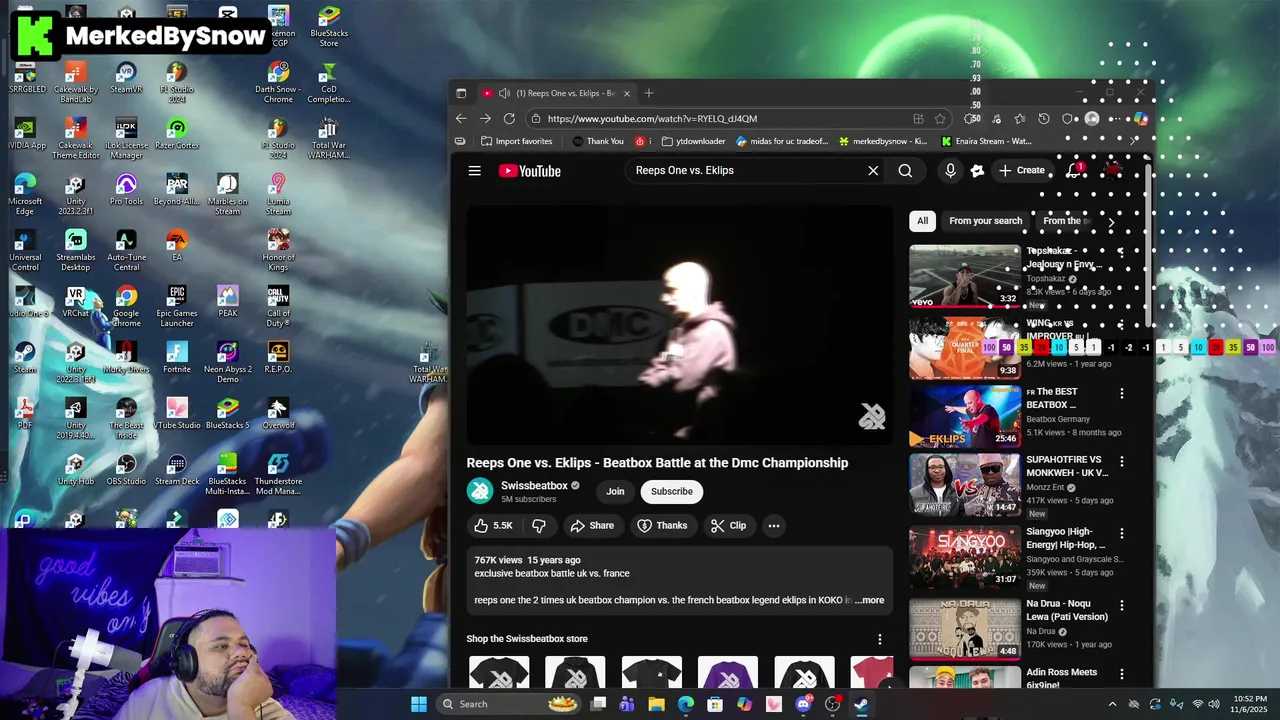Open Steam from the taskbar
Viewport: 1280px width, 720px height.
click(861, 704)
